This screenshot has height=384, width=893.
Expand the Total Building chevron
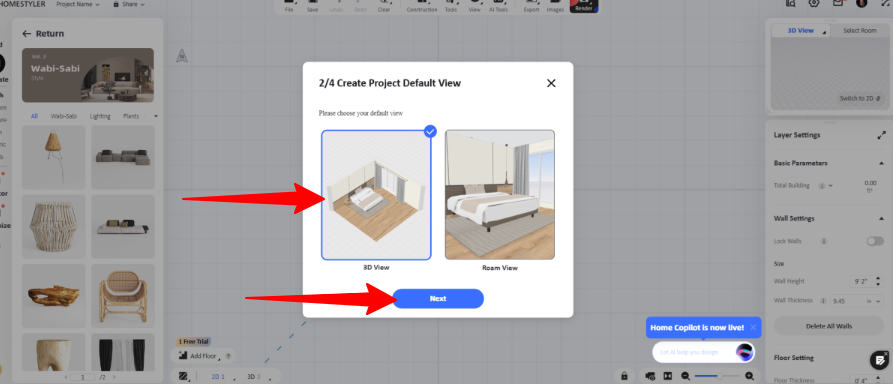click(x=830, y=186)
